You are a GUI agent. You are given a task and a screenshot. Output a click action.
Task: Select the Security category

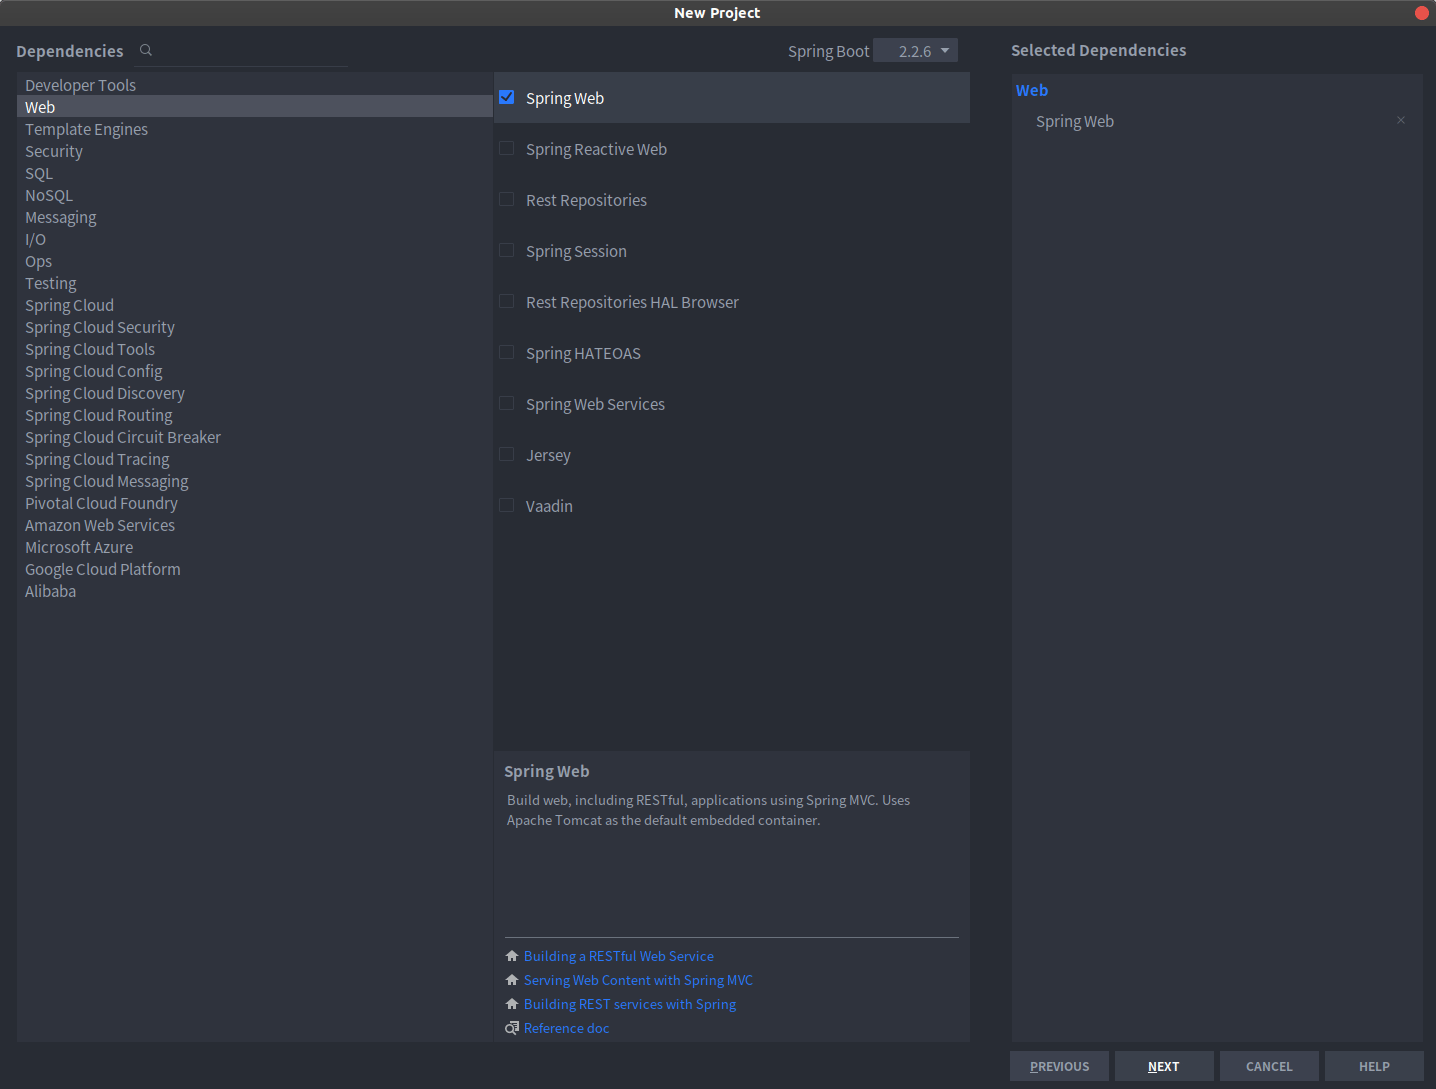pos(54,151)
